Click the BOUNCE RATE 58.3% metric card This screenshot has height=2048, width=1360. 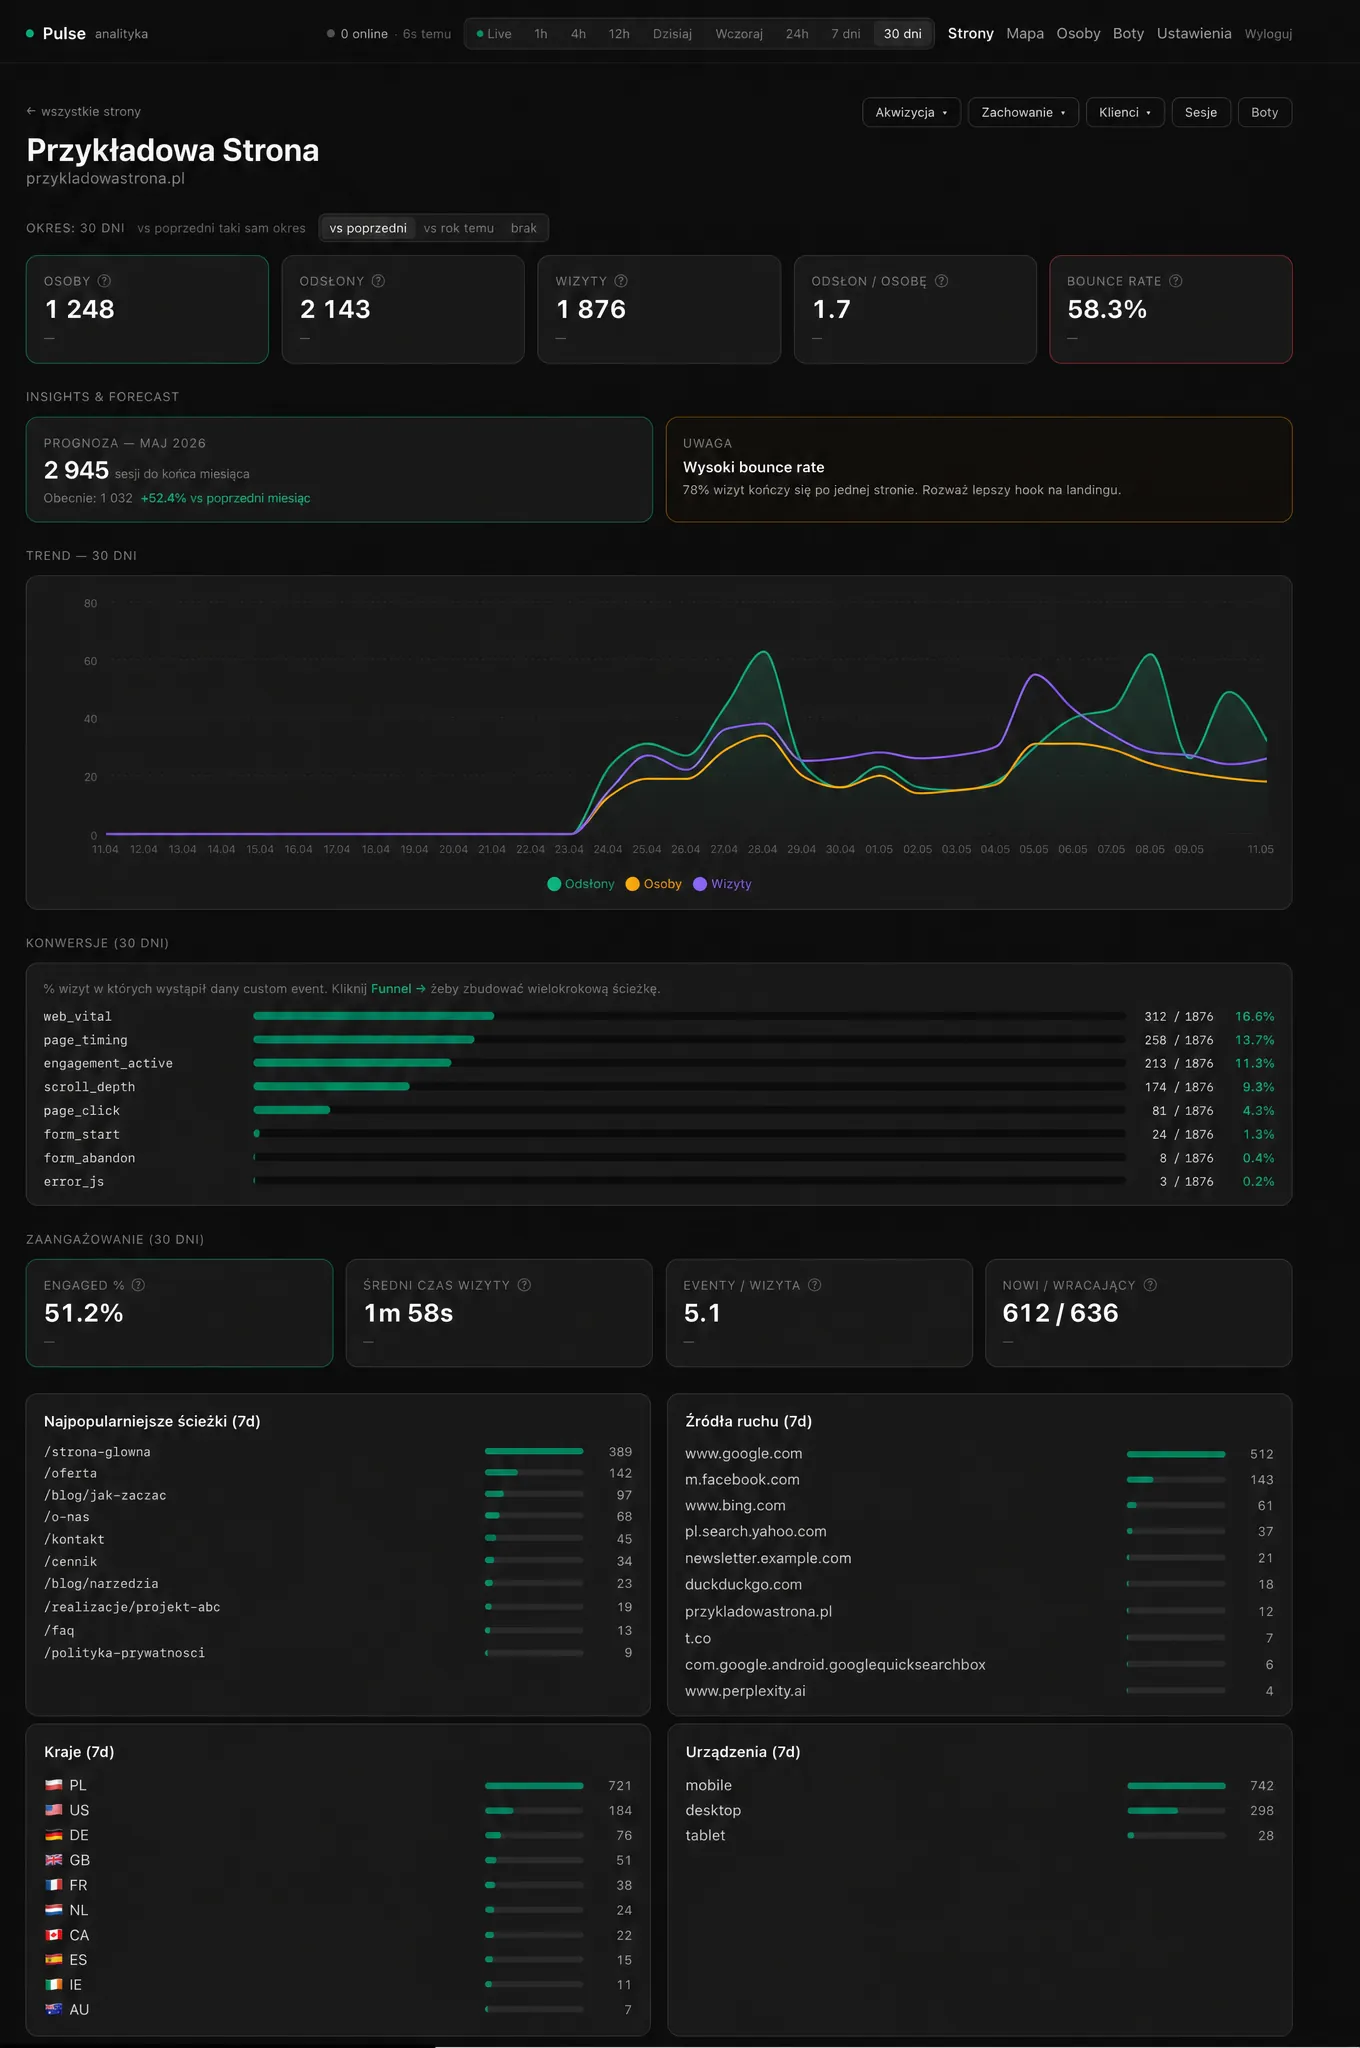point(1171,309)
